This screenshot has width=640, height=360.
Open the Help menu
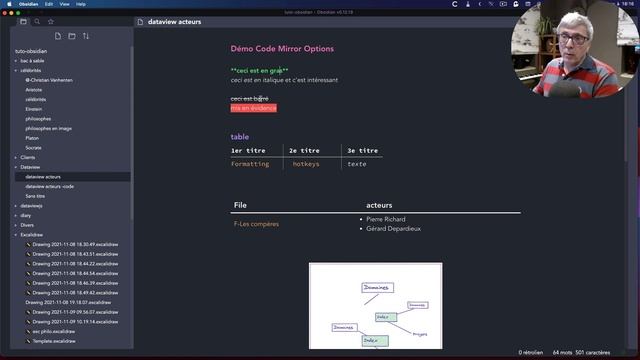click(81, 4)
